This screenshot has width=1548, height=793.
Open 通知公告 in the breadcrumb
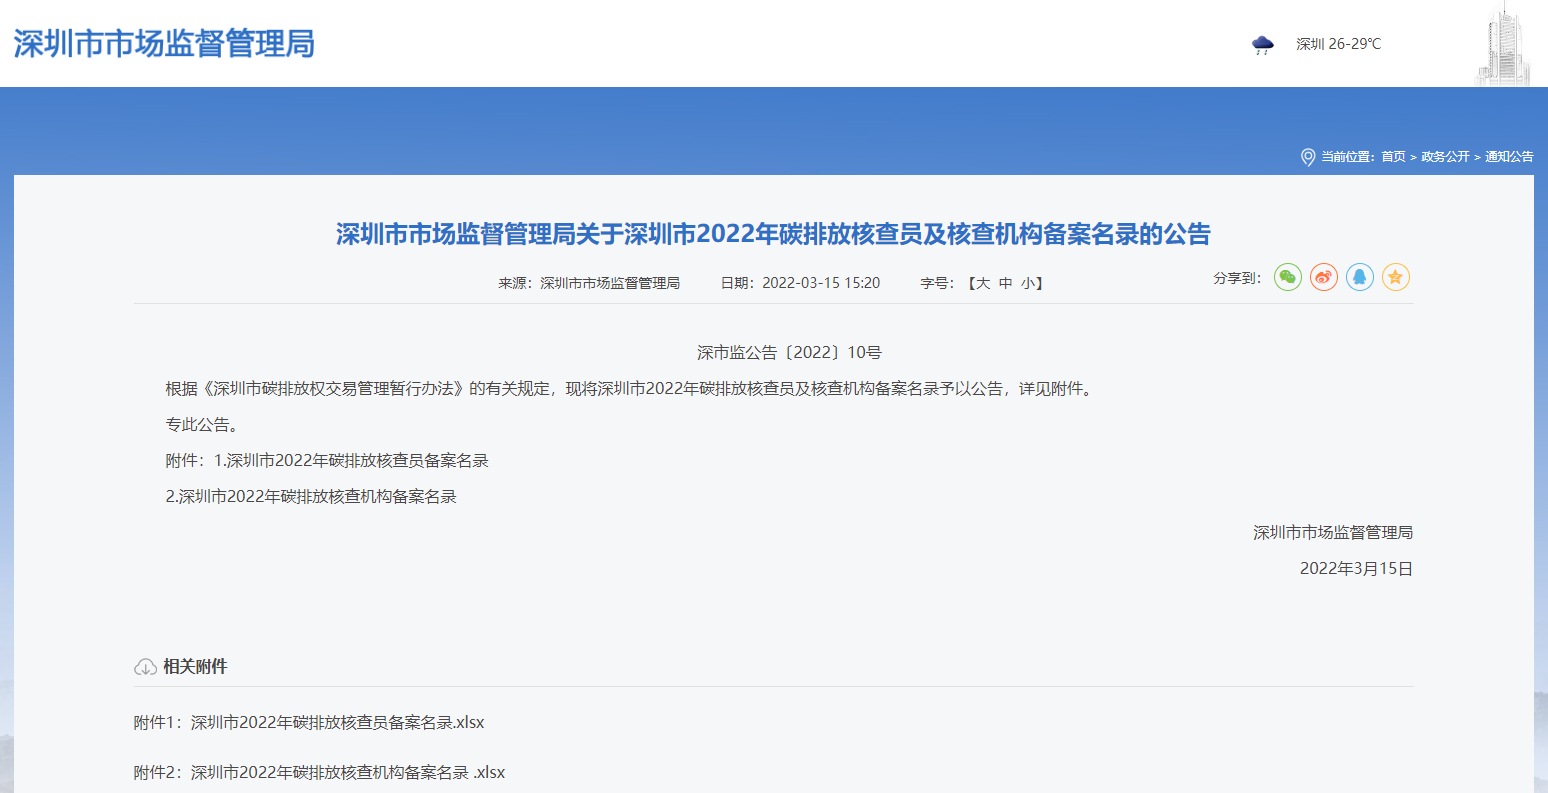1509,157
